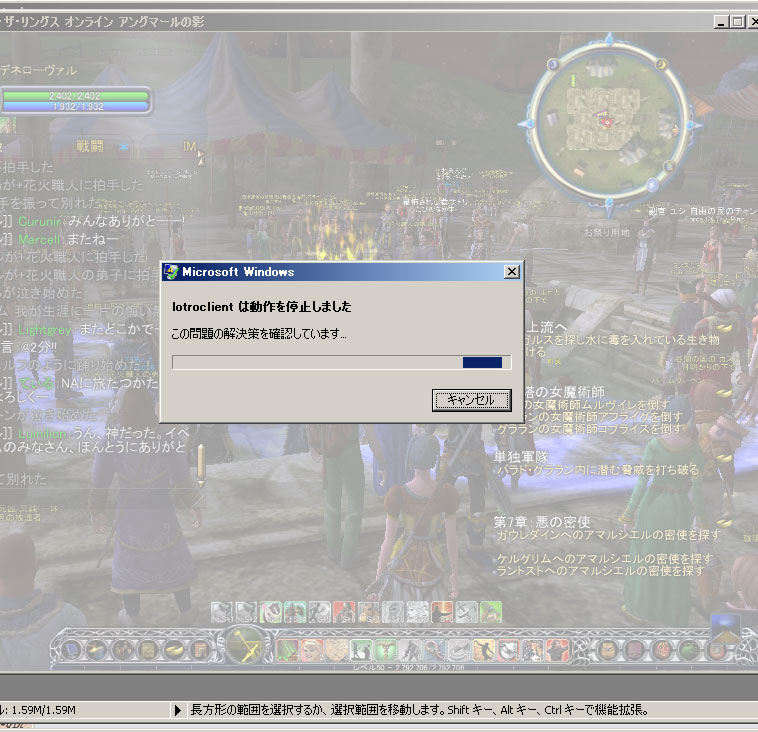Use the blonde face skill on red background
The height and width of the screenshot is (732, 758).
(312, 650)
